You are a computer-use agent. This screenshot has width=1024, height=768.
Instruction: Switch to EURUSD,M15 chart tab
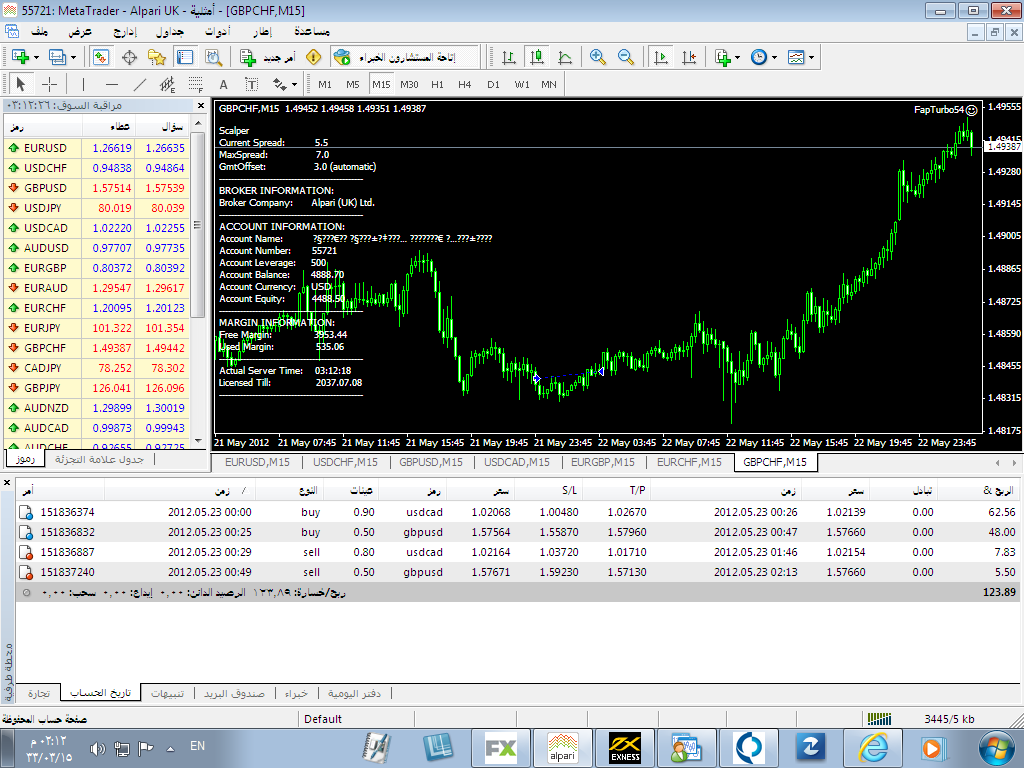point(257,462)
